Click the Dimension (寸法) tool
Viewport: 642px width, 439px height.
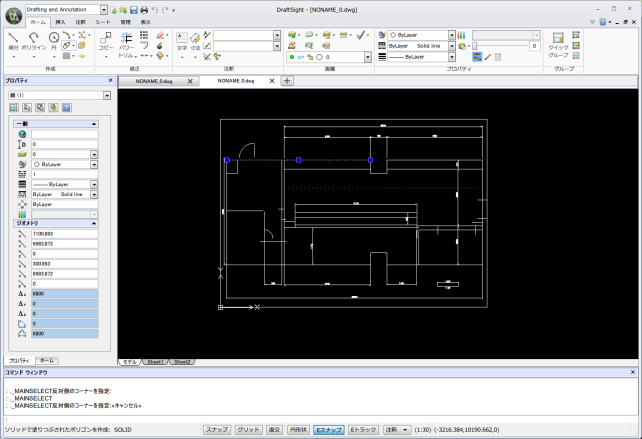click(195, 40)
